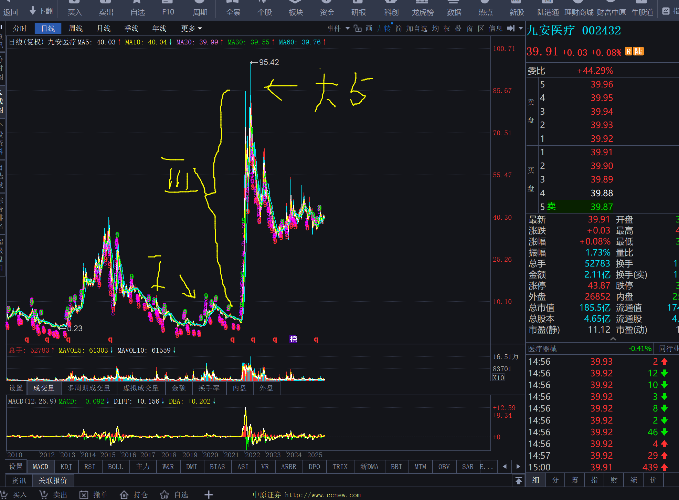Click the collapse-panel up-arrow icon at bottom right
This screenshot has height=500, width=679.
[518, 481]
